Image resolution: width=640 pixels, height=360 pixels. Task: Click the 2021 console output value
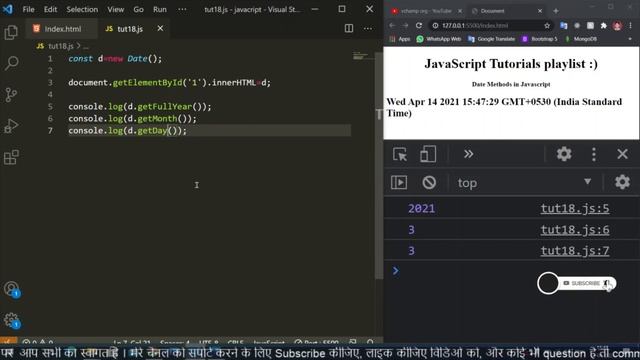(x=421, y=209)
